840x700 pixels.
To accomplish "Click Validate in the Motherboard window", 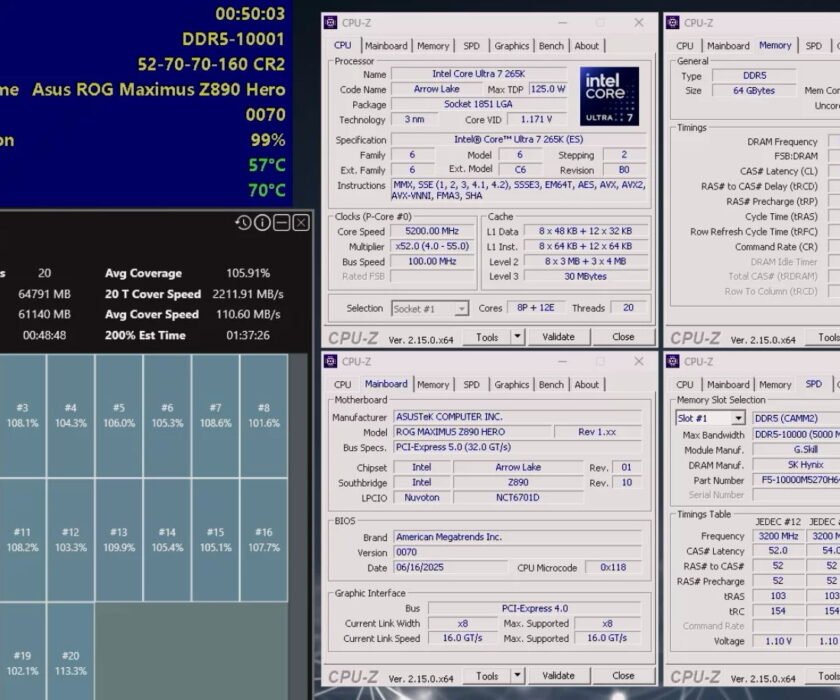I will 558,676.
